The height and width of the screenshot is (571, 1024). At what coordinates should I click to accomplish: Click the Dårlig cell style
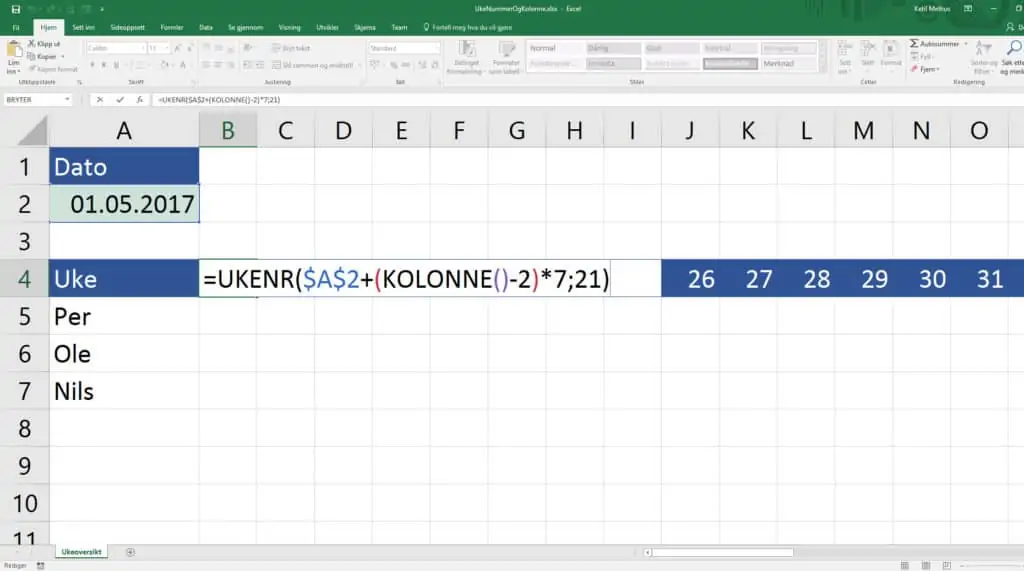point(613,48)
